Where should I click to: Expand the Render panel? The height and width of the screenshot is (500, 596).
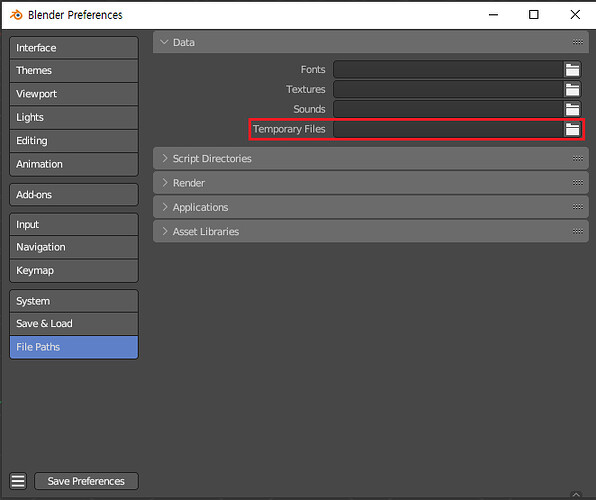[x=165, y=183]
